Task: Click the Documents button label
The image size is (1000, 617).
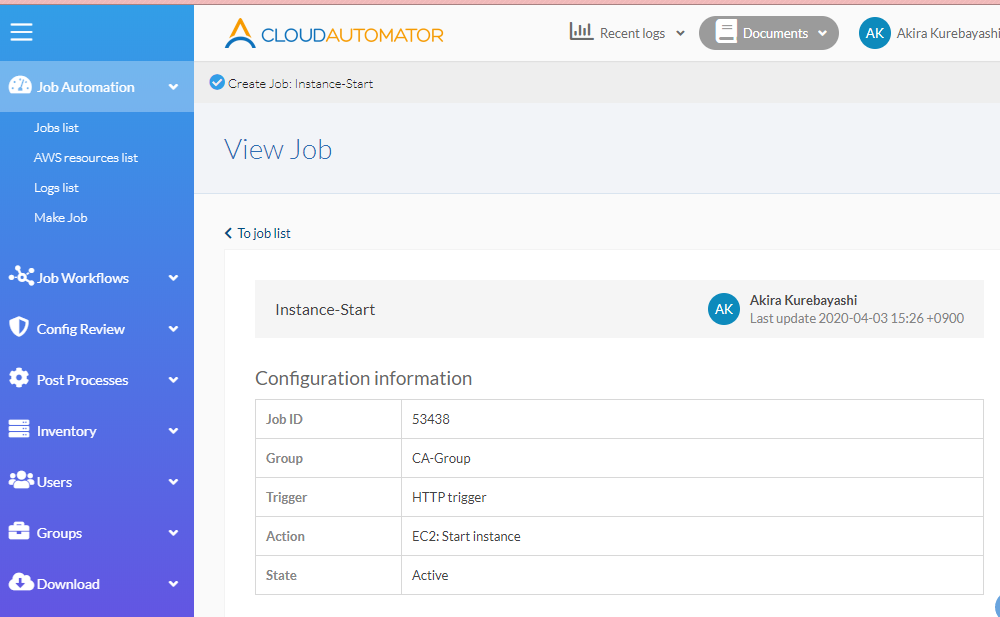Action: click(776, 33)
